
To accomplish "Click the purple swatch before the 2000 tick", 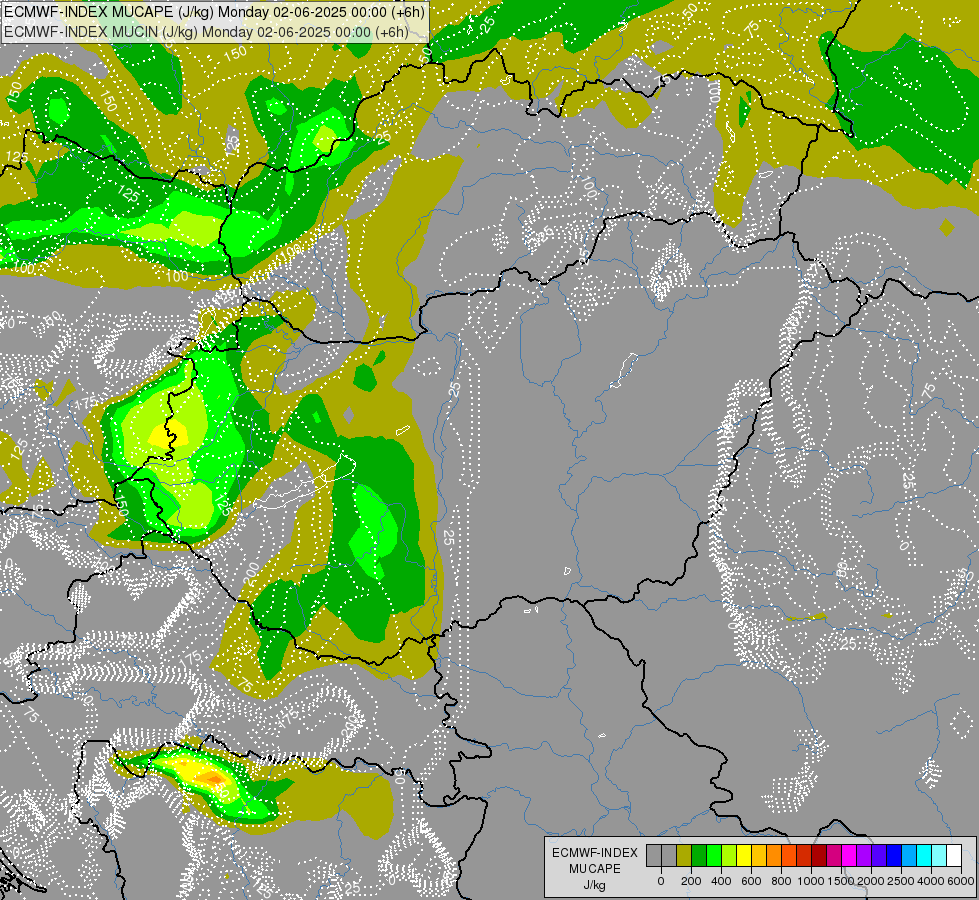I will coord(864,855).
